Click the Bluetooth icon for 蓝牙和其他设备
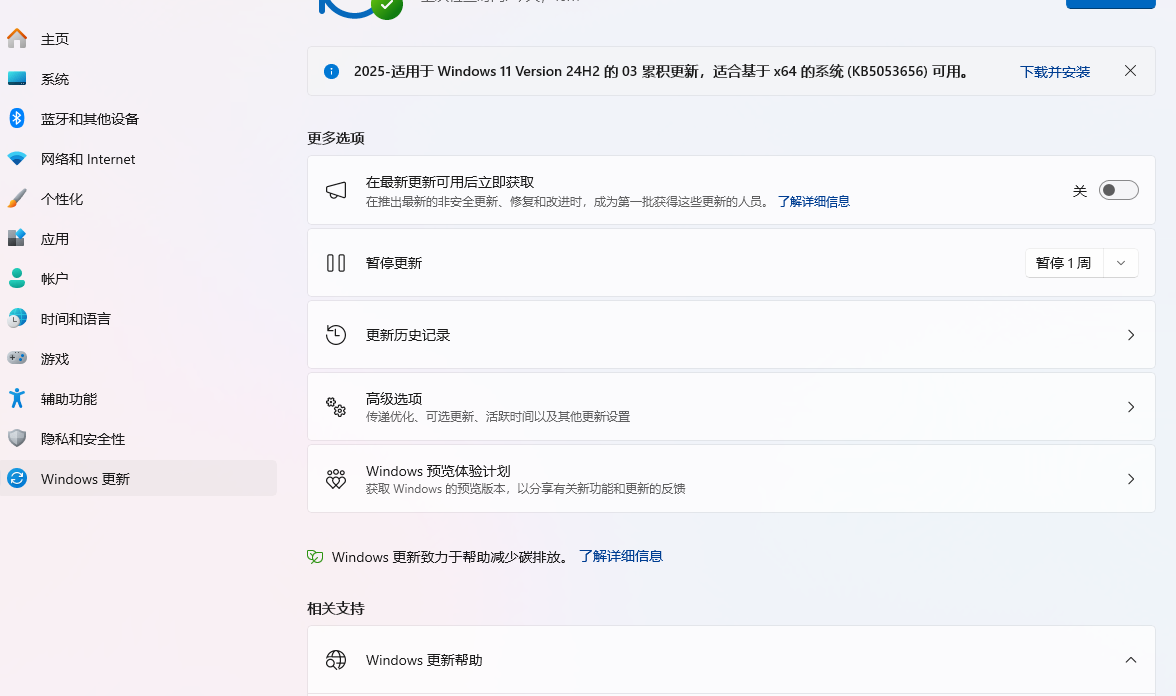The height and width of the screenshot is (696, 1176). coord(16,118)
